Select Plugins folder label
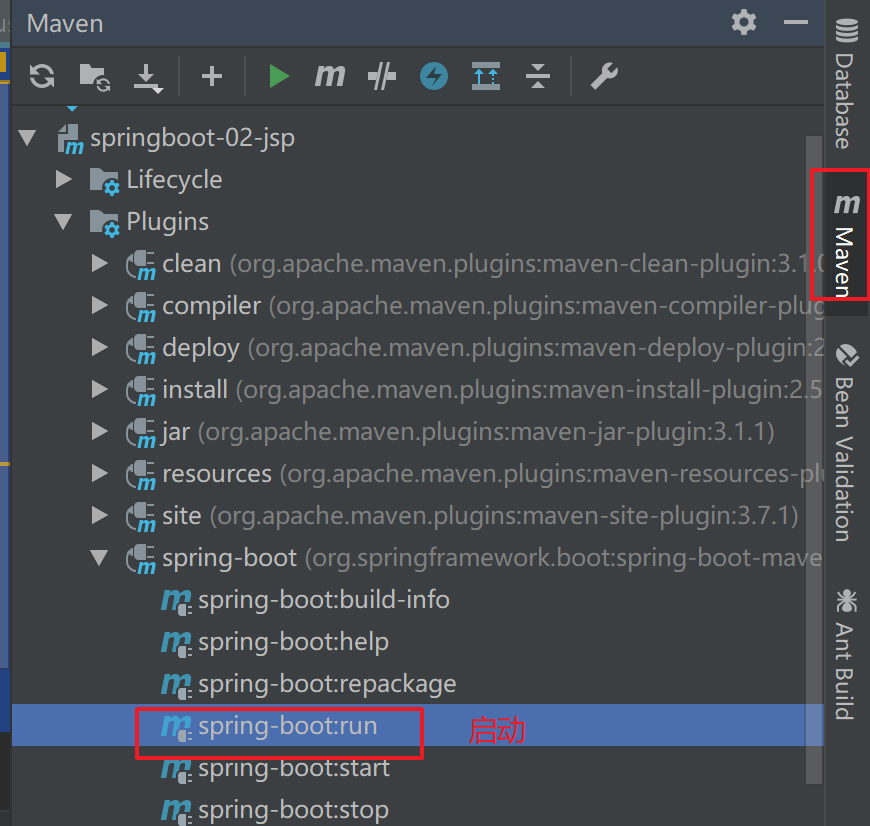 (168, 221)
